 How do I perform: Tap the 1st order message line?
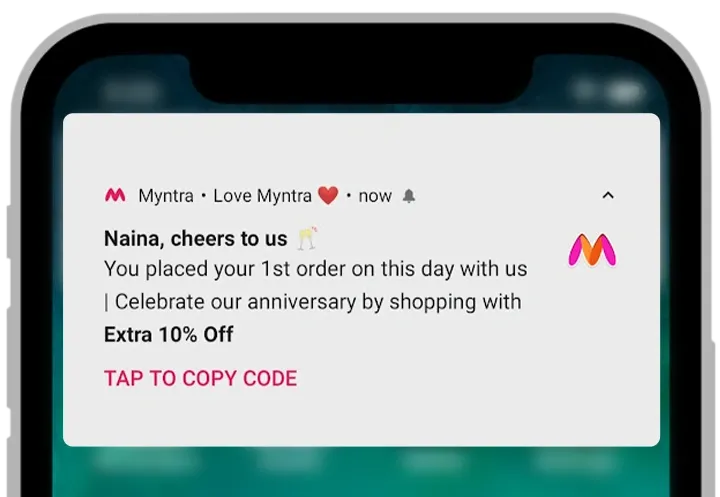(x=315, y=269)
